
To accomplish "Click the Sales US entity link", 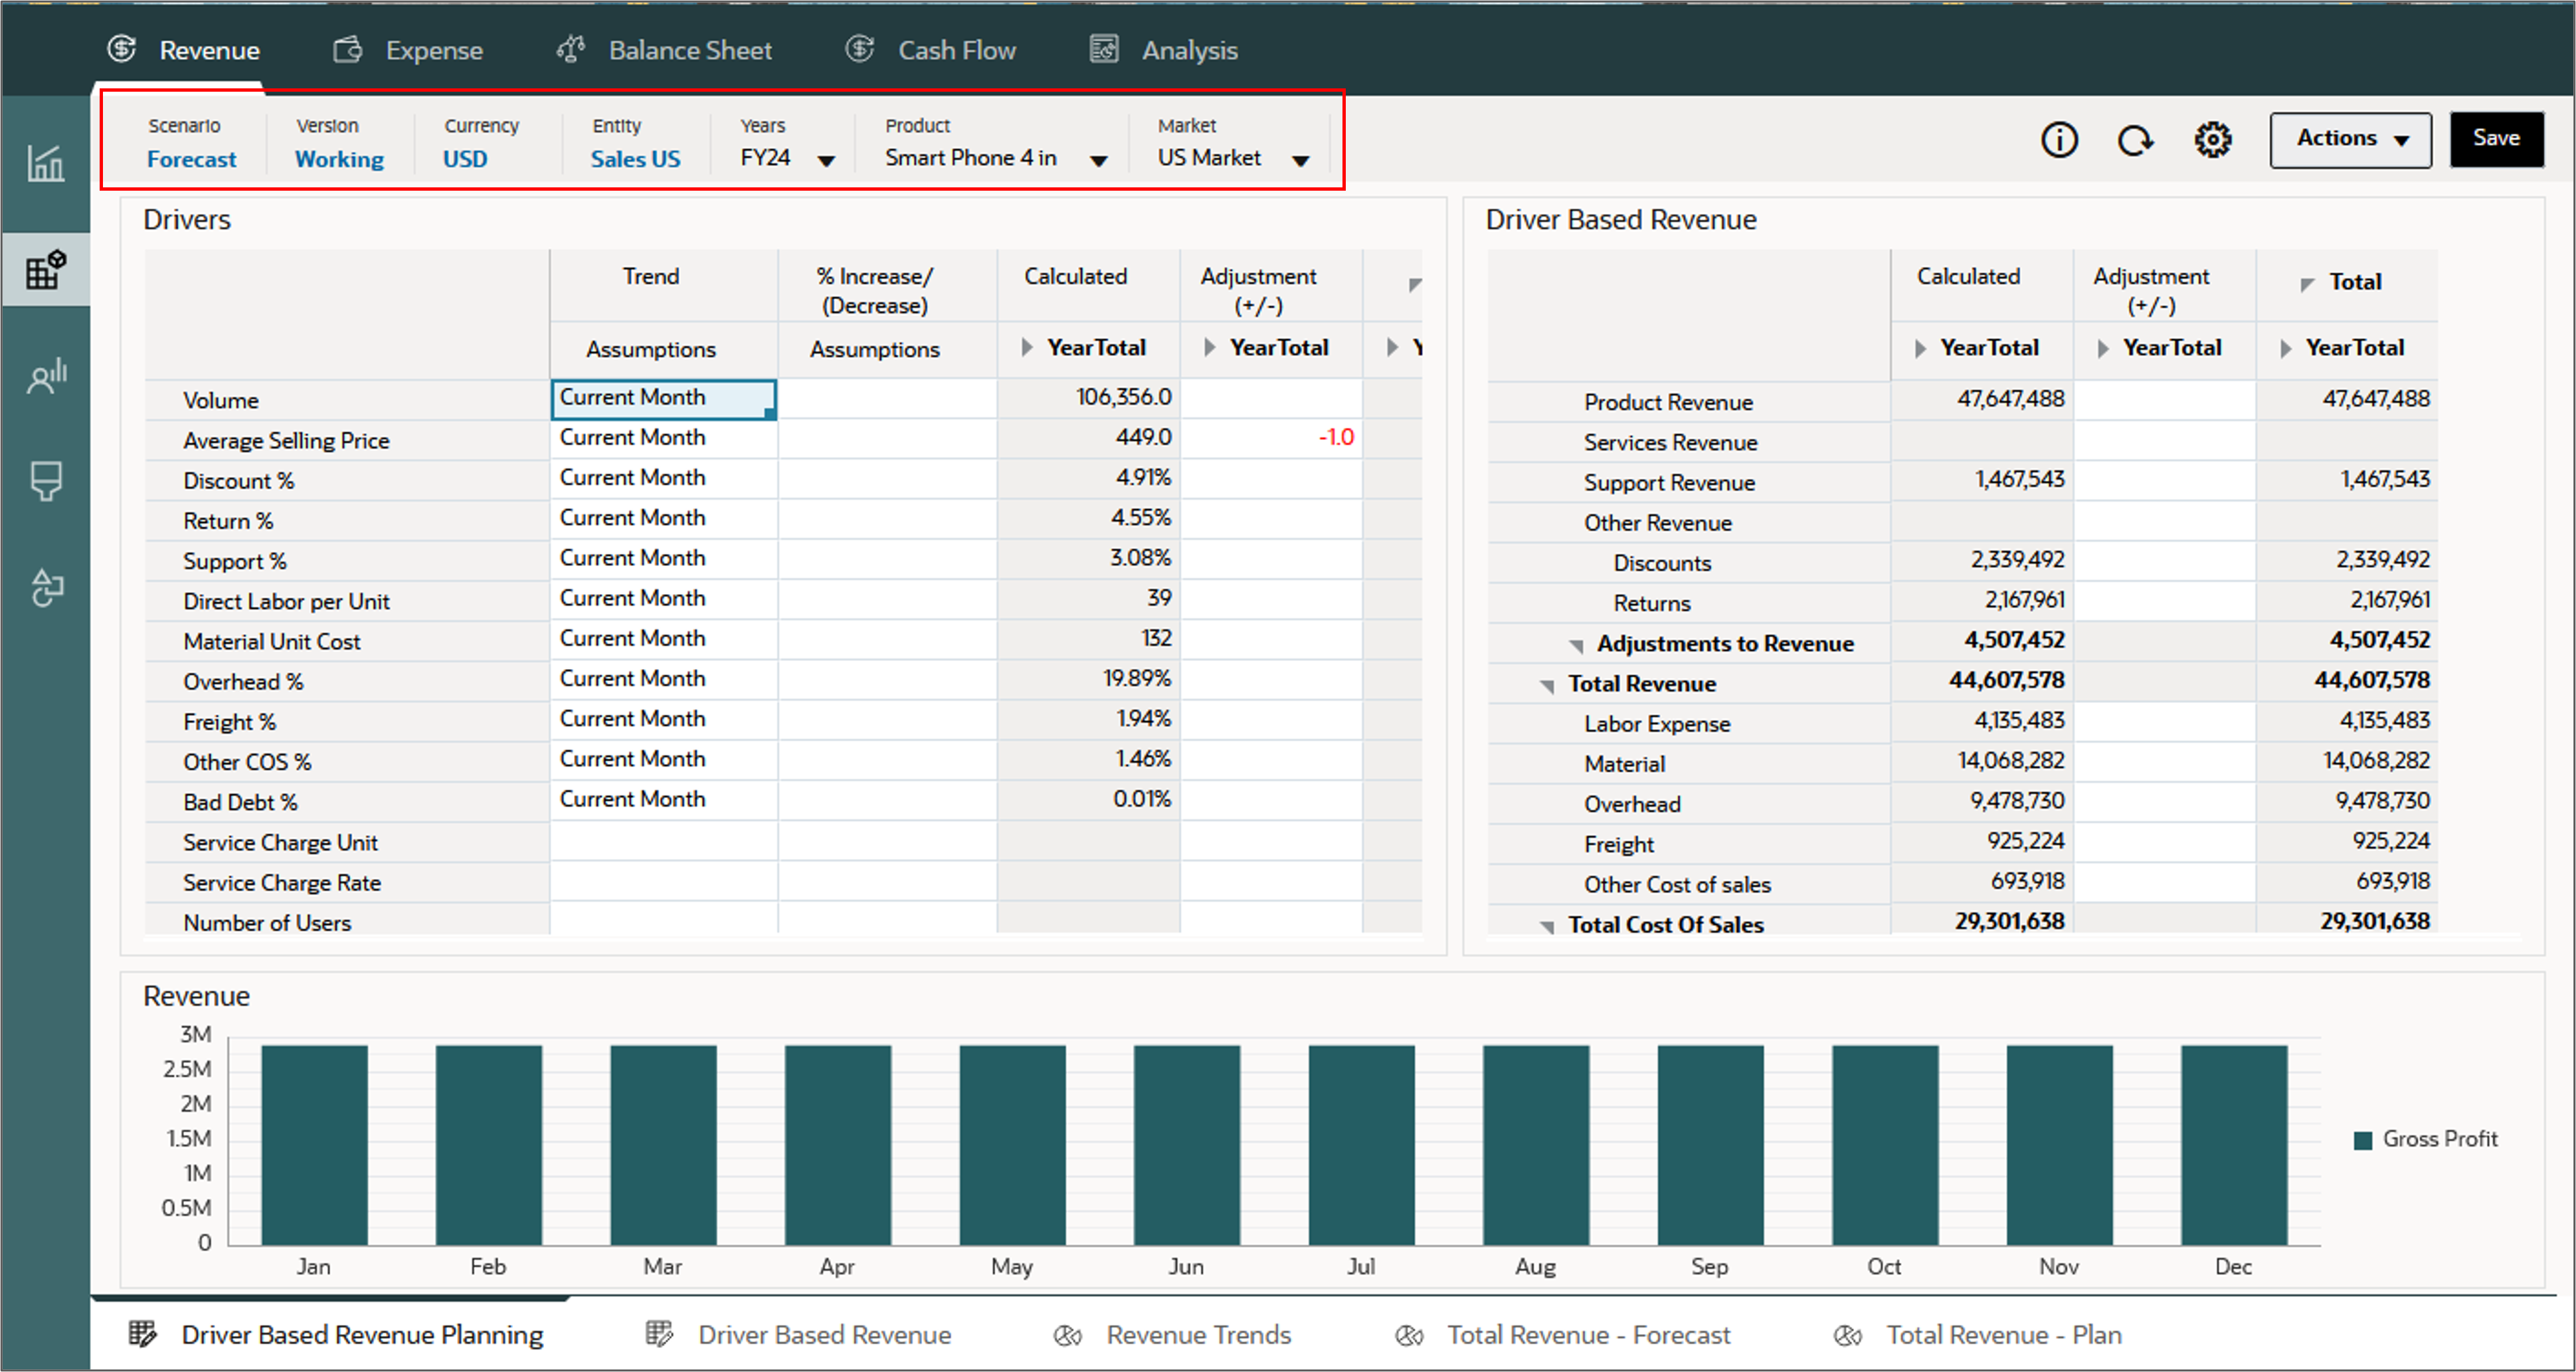I will click(x=635, y=159).
